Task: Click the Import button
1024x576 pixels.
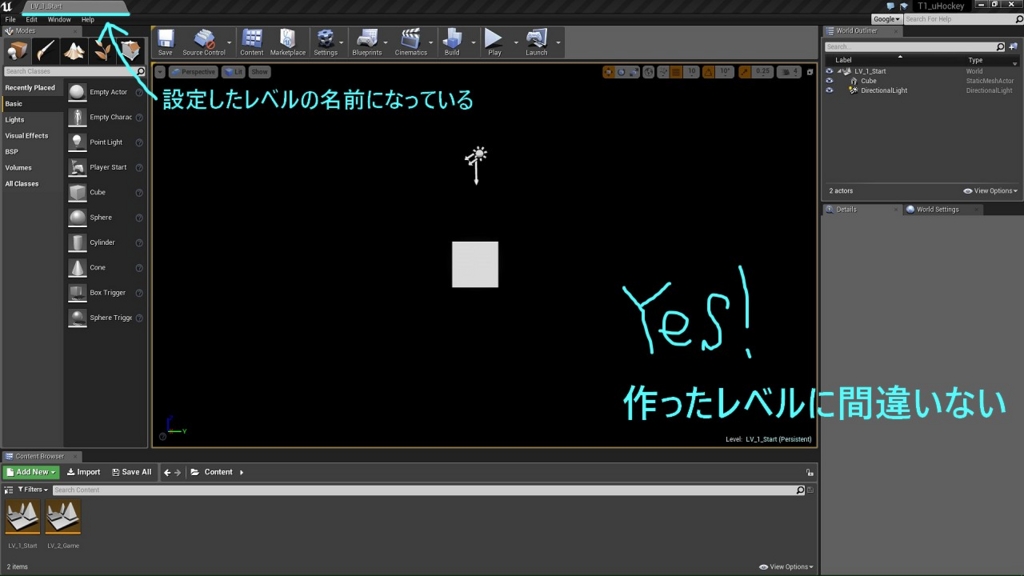Action: point(84,472)
